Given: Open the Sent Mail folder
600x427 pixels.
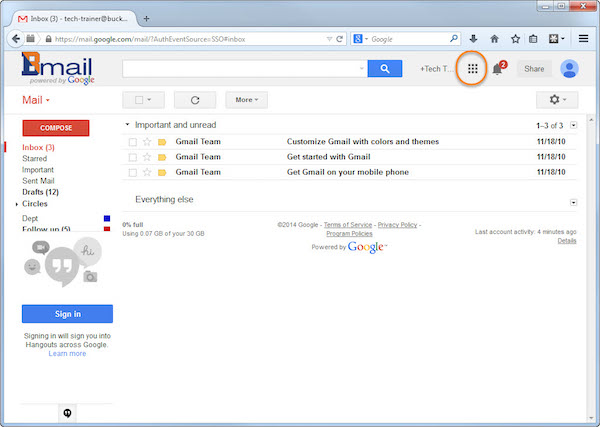Looking at the screenshot, I should click(x=38, y=181).
